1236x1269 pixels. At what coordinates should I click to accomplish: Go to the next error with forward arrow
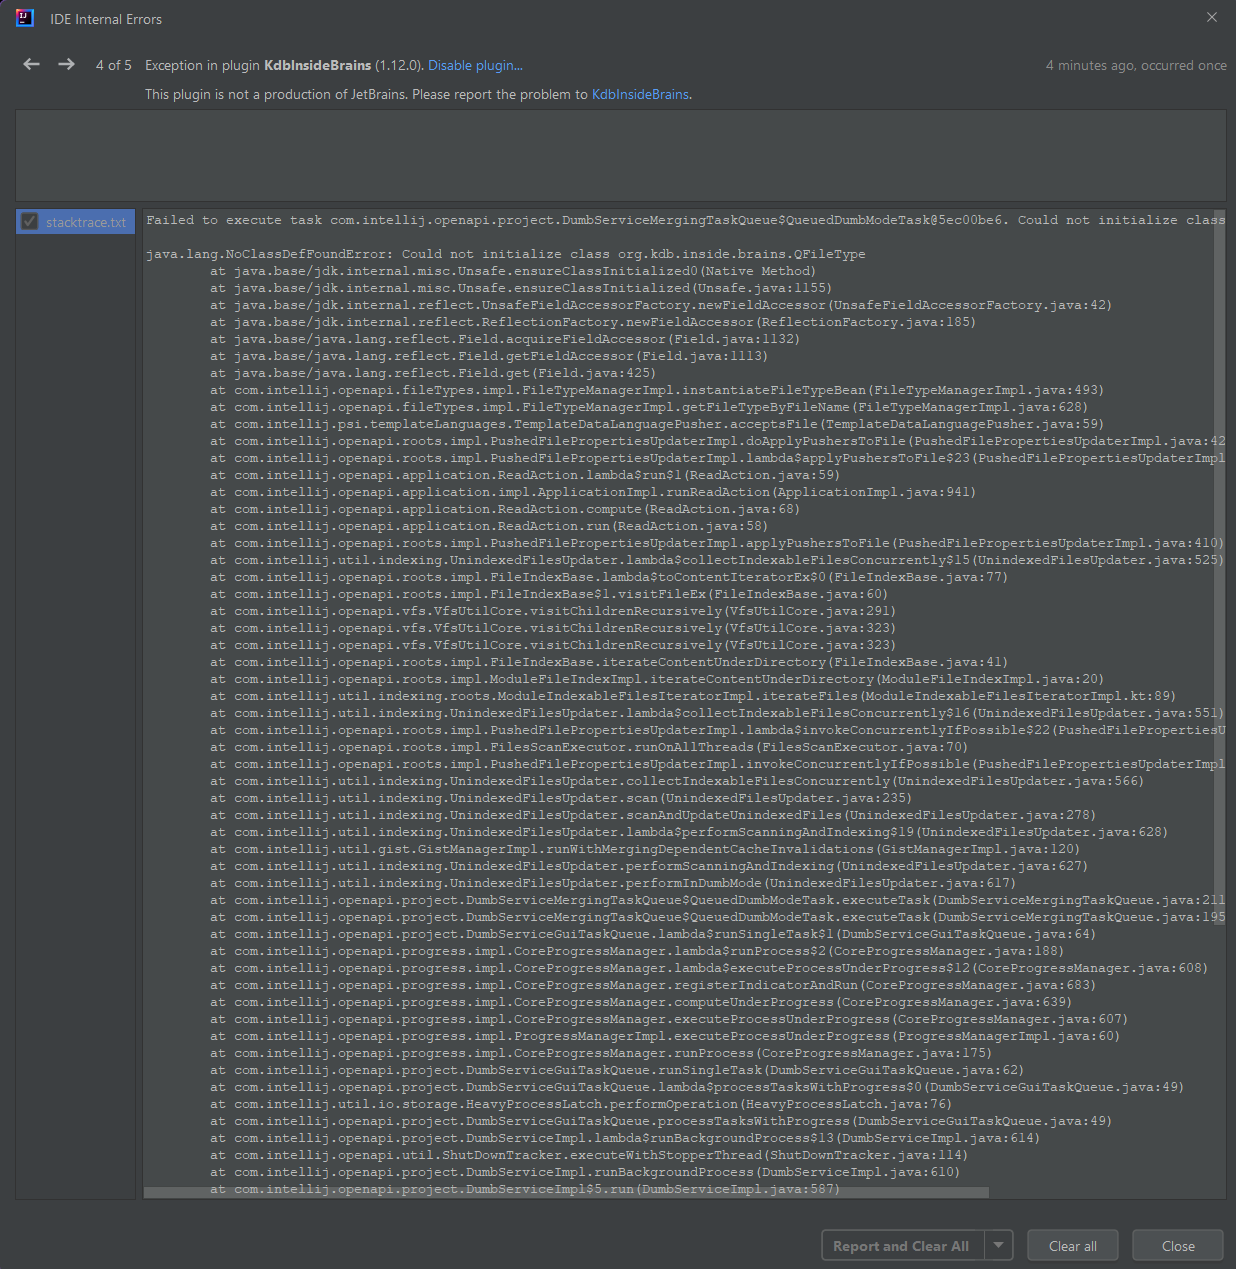[x=66, y=64]
